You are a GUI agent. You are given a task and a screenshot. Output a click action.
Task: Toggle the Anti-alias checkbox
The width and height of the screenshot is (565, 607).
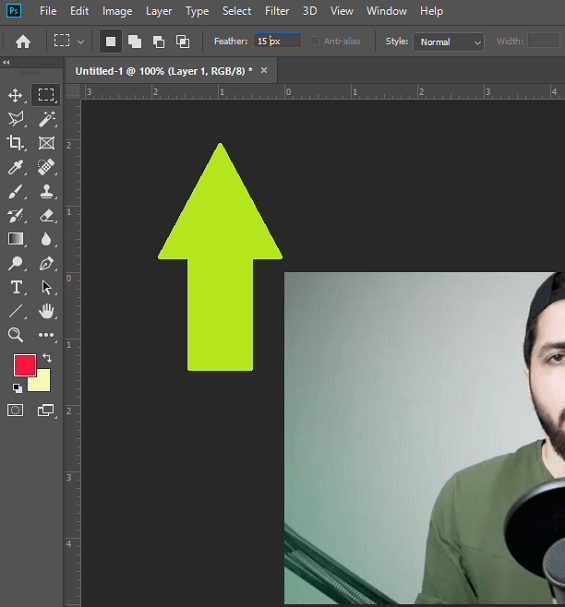coord(315,41)
